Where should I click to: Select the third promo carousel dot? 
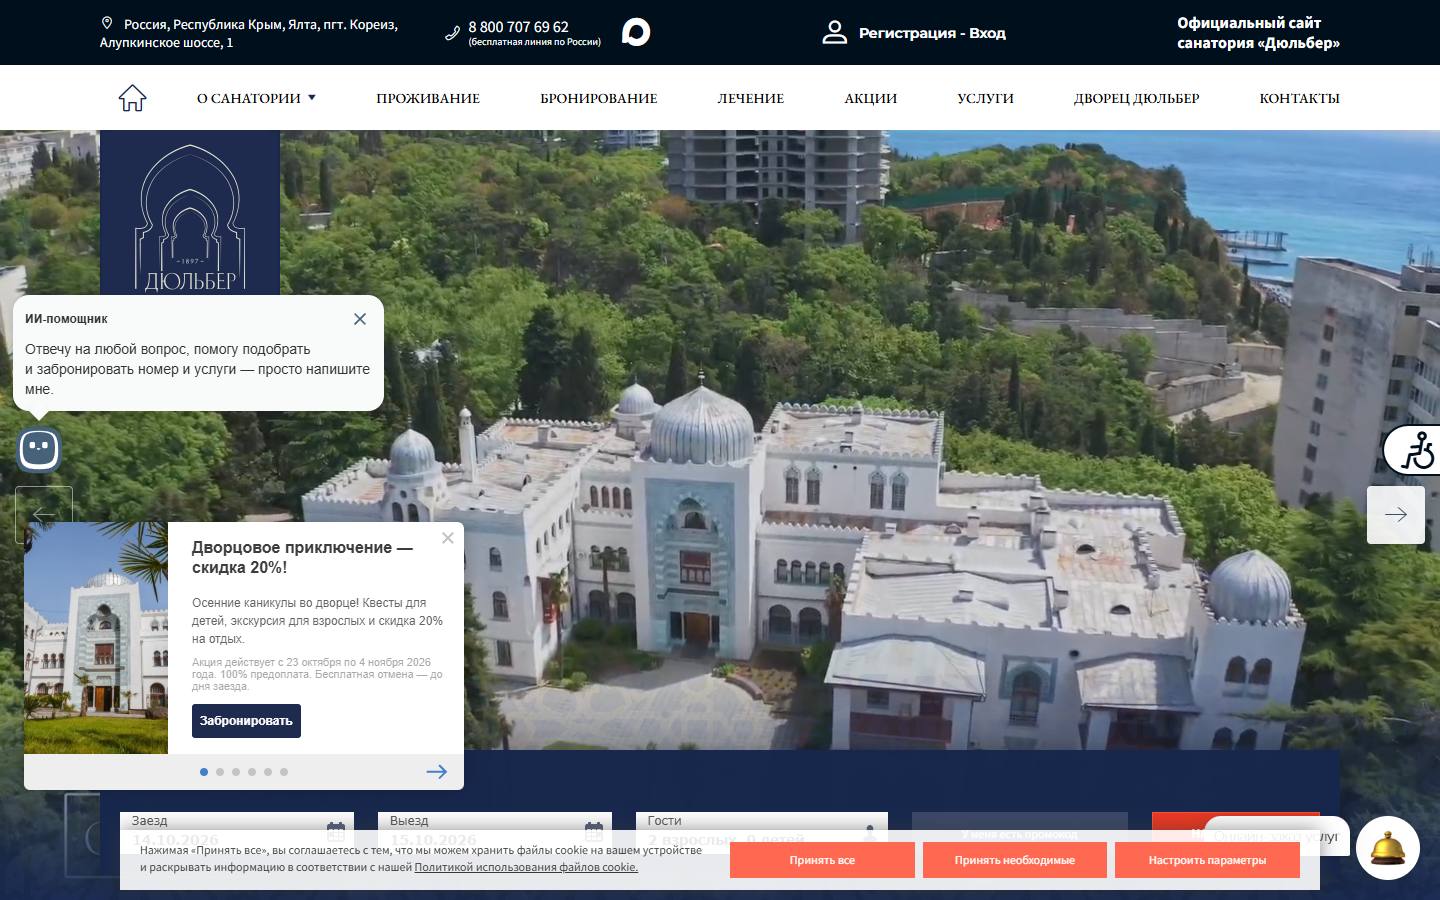point(236,772)
